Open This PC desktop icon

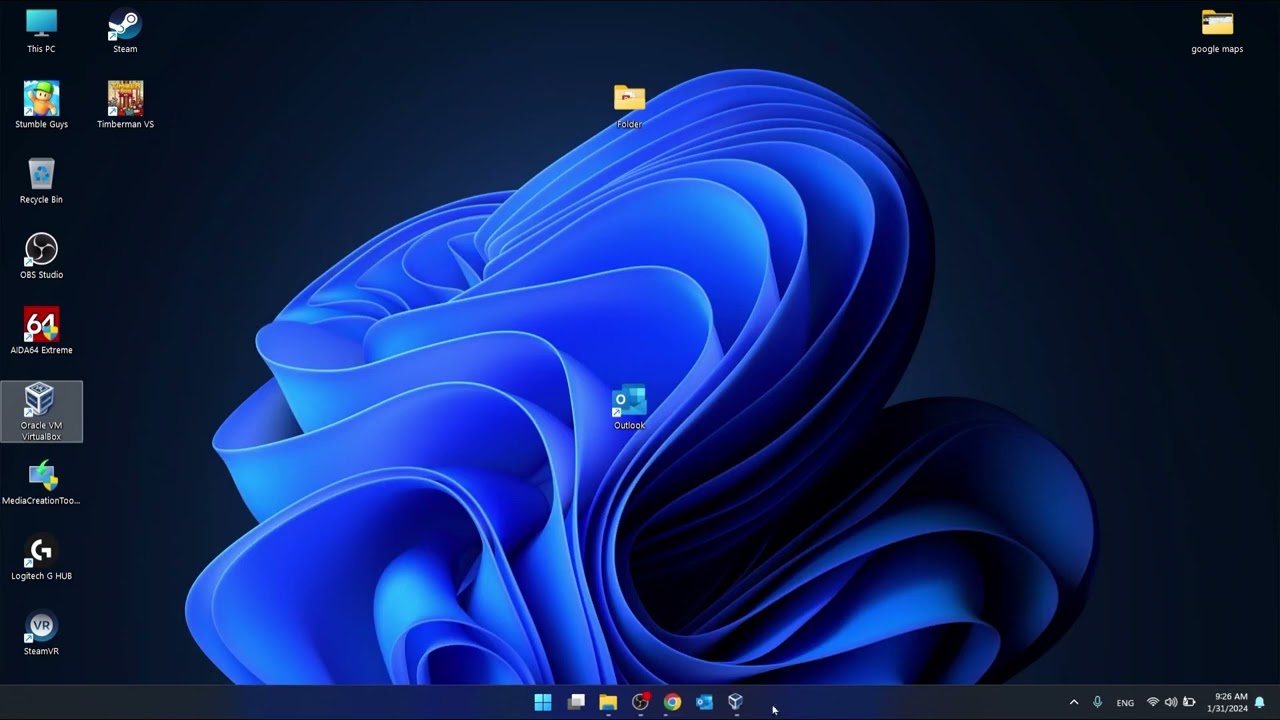pos(41,30)
